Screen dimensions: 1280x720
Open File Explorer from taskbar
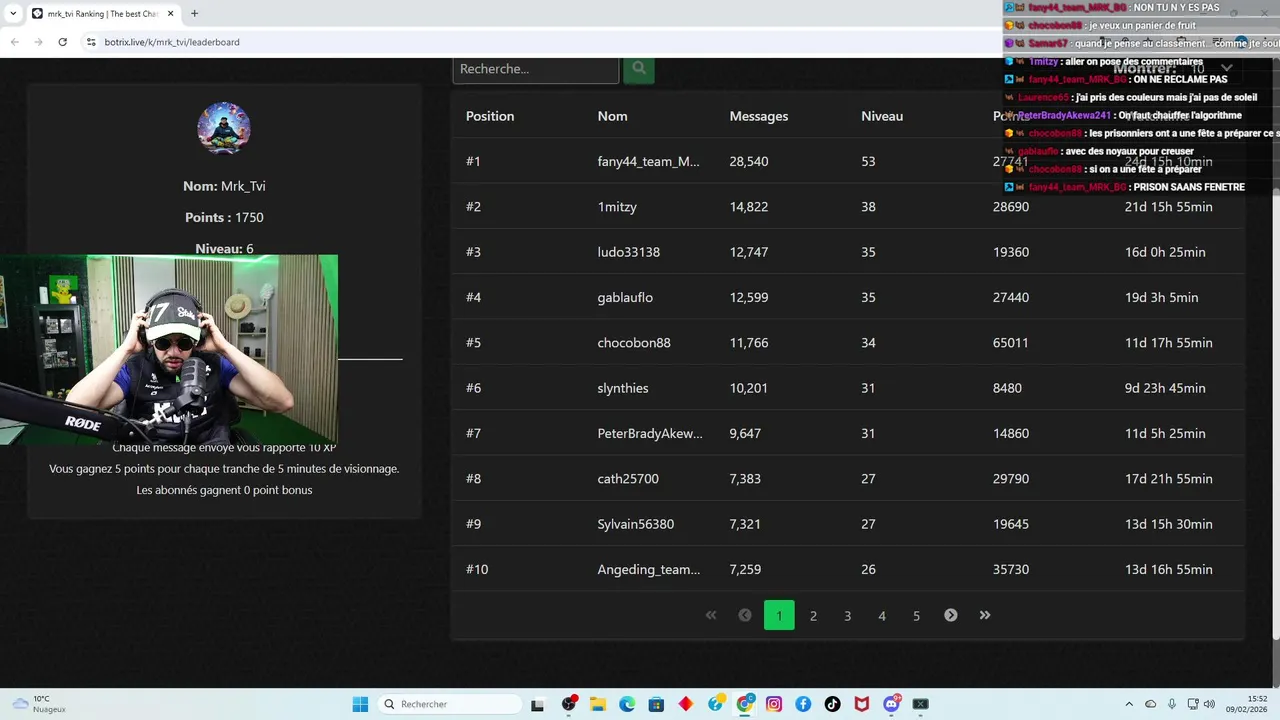597,704
